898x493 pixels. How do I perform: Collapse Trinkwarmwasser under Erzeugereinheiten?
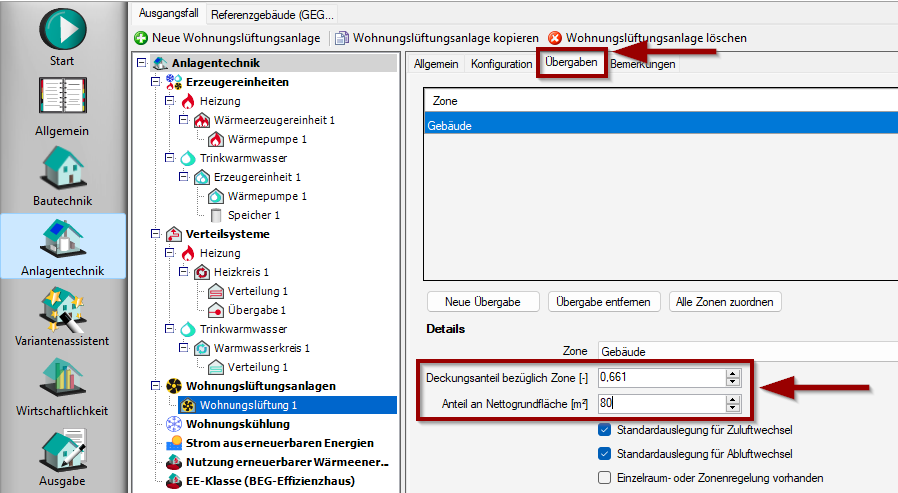click(170, 157)
